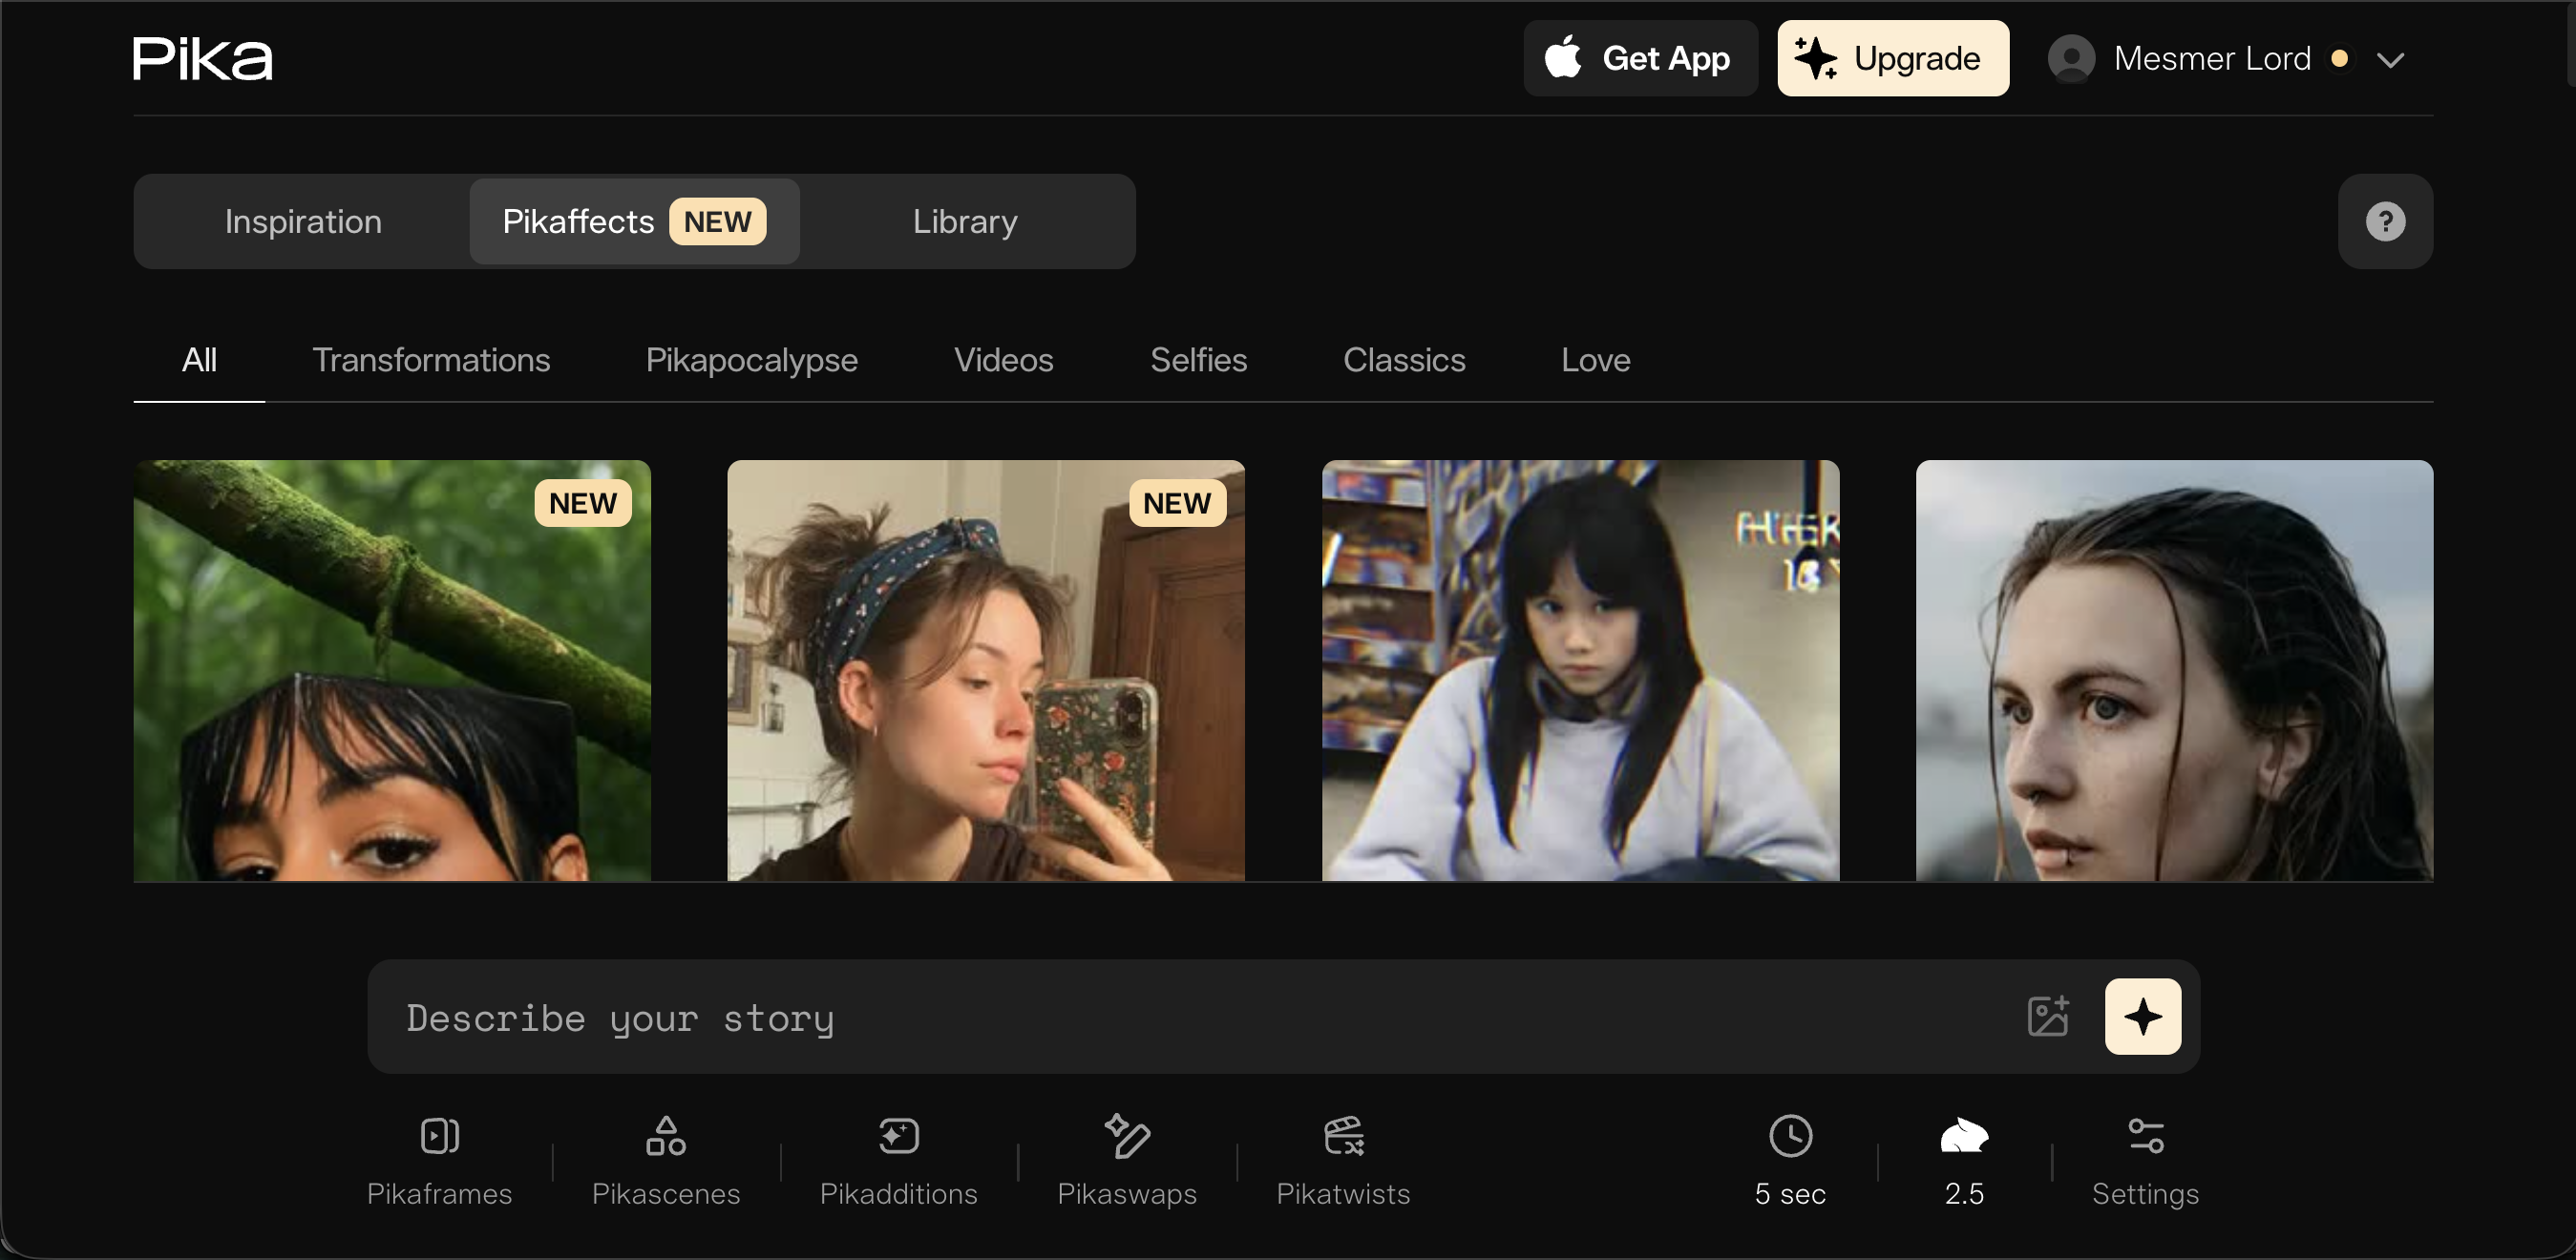Viewport: 2576px width, 1260px height.
Task: Open the Pikaframes tool
Action: 439,1160
